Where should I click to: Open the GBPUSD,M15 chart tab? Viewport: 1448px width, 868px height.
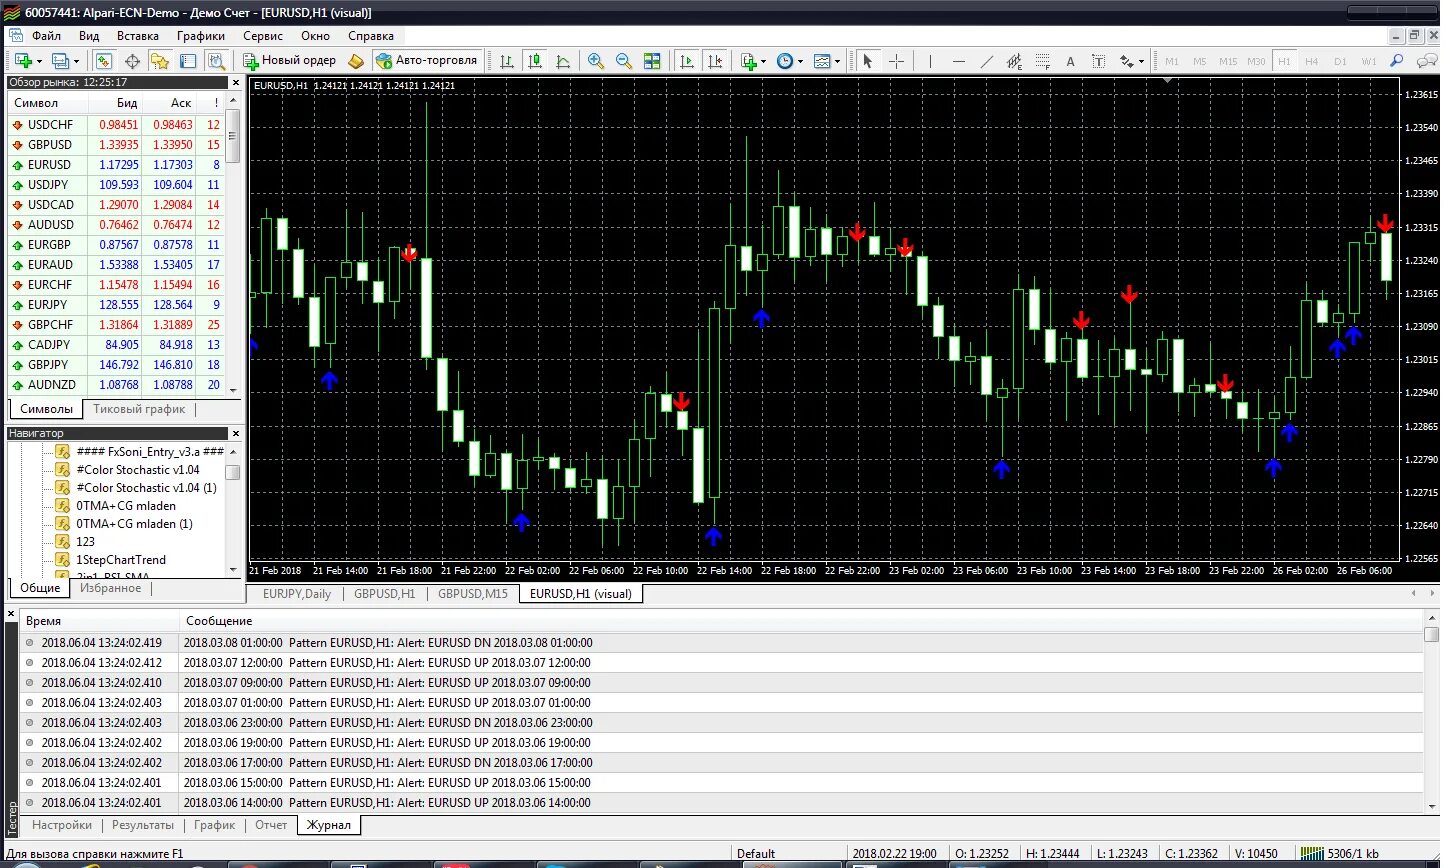473,594
